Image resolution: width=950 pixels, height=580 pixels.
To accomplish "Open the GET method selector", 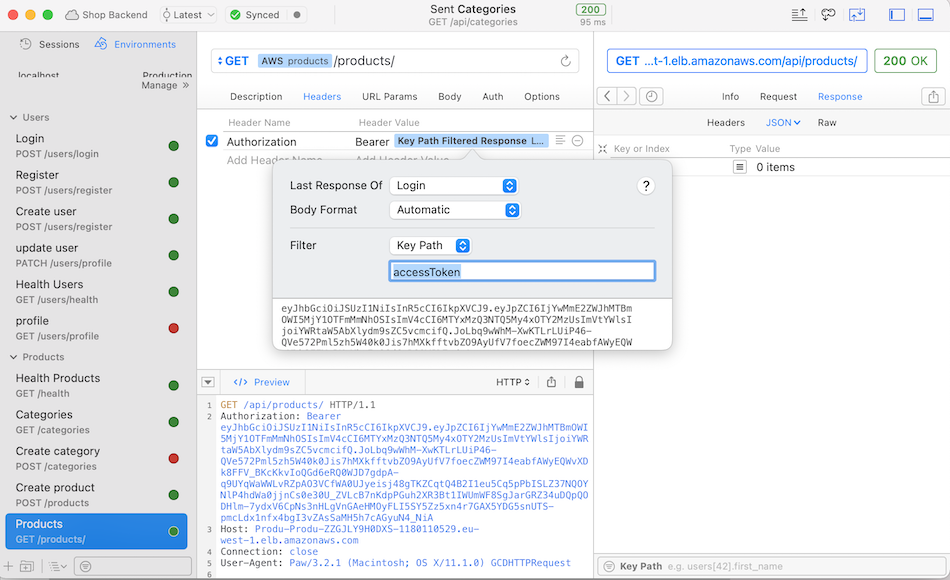I will [x=234, y=61].
